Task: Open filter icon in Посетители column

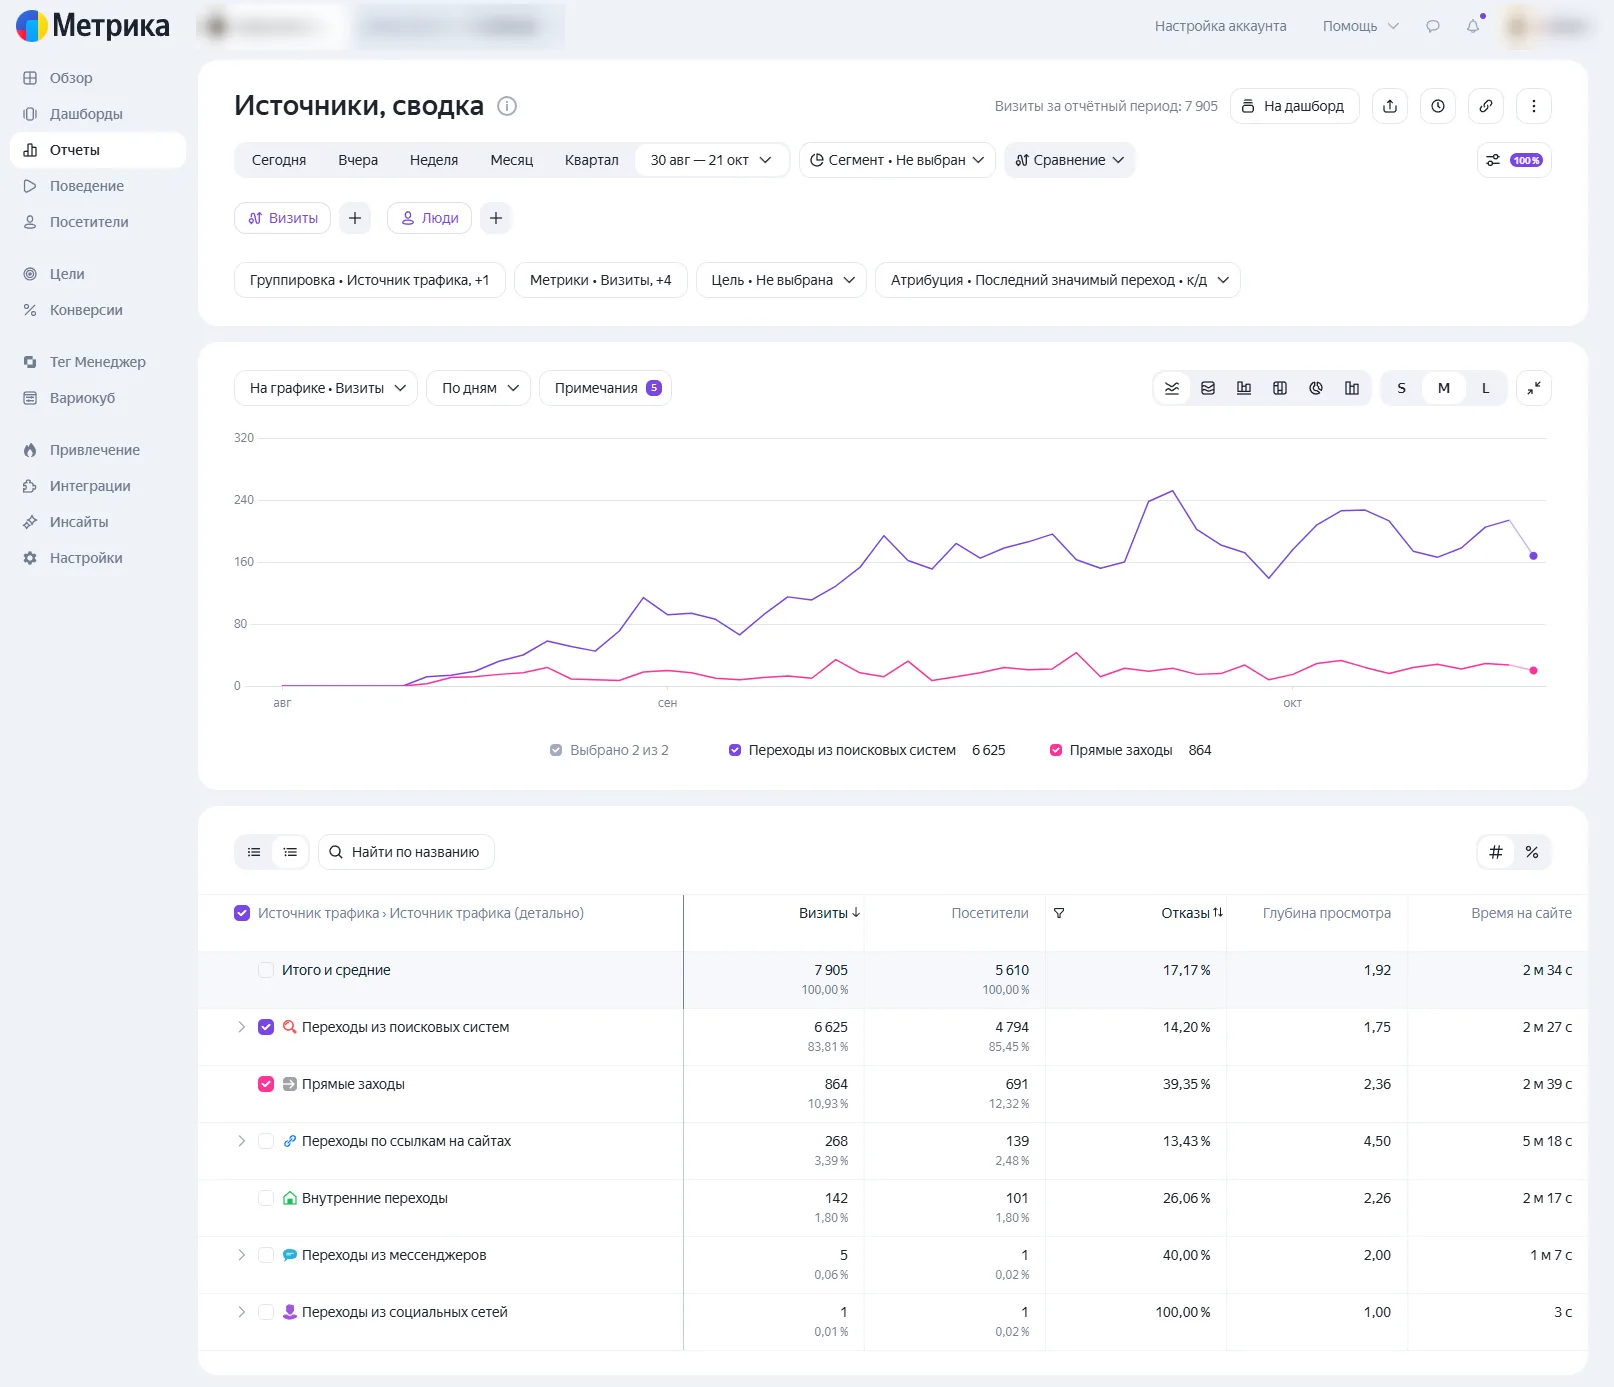Action: (1059, 913)
